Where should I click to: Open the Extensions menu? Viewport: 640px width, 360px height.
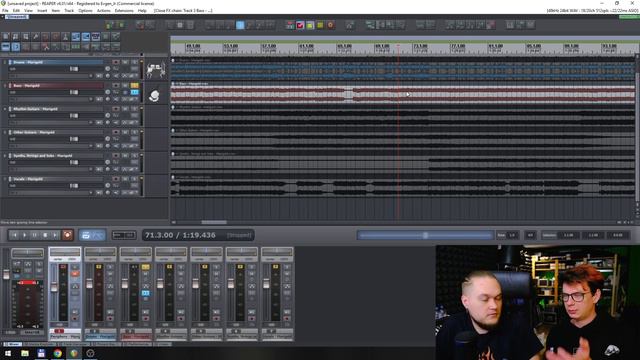124,11
